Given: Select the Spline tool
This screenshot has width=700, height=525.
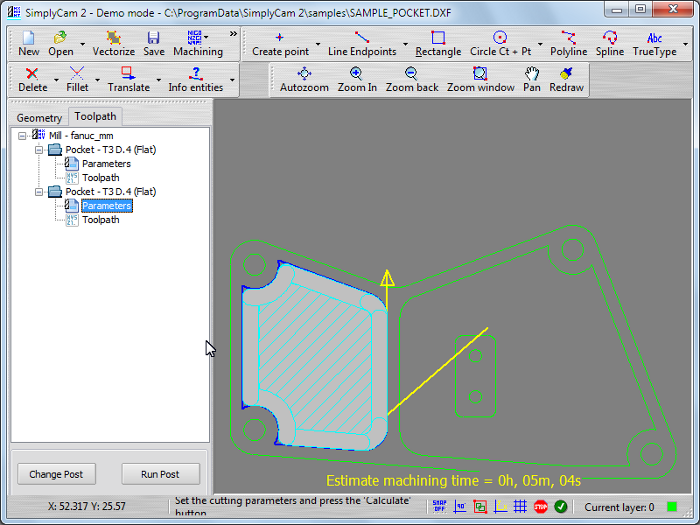Looking at the screenshot, I should click(x=609, y=43).
